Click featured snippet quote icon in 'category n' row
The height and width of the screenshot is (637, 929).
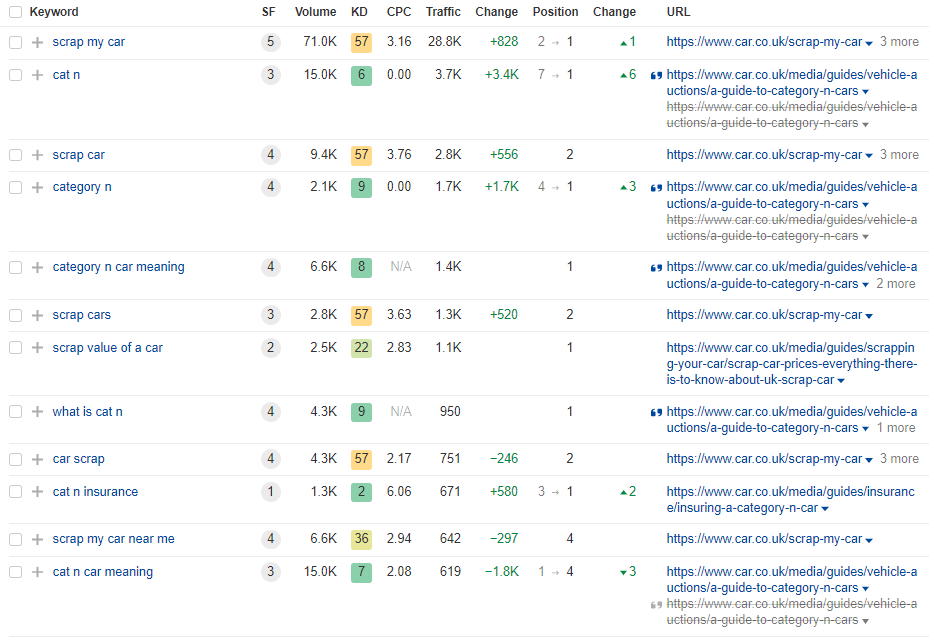click(x=656, y=188)
